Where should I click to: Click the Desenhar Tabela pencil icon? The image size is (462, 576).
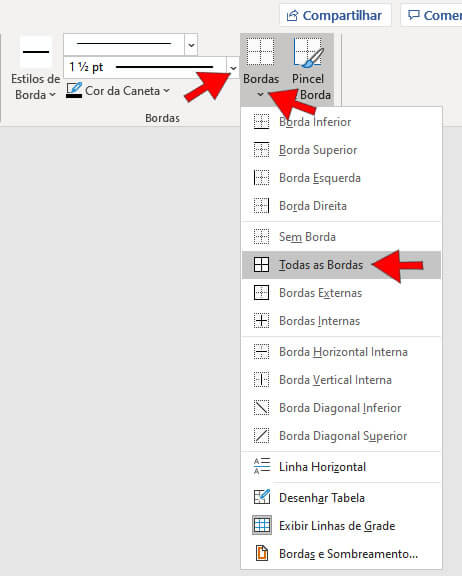(x=262, y=497)
